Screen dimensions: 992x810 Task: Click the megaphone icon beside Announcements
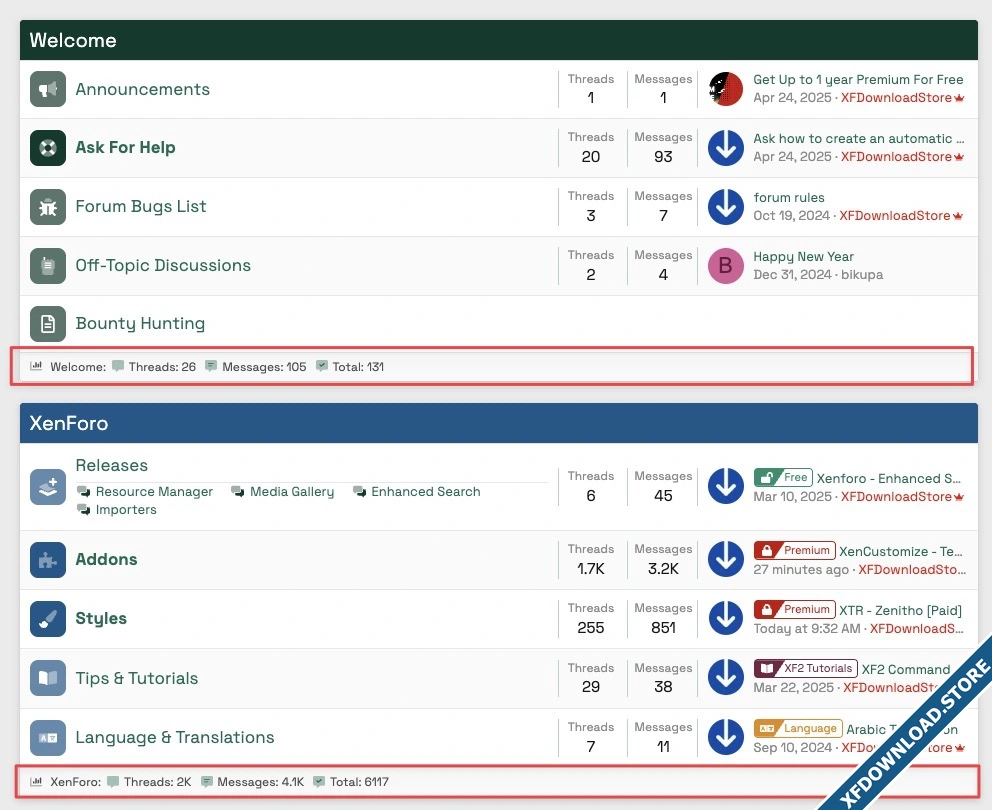[47, 89]
